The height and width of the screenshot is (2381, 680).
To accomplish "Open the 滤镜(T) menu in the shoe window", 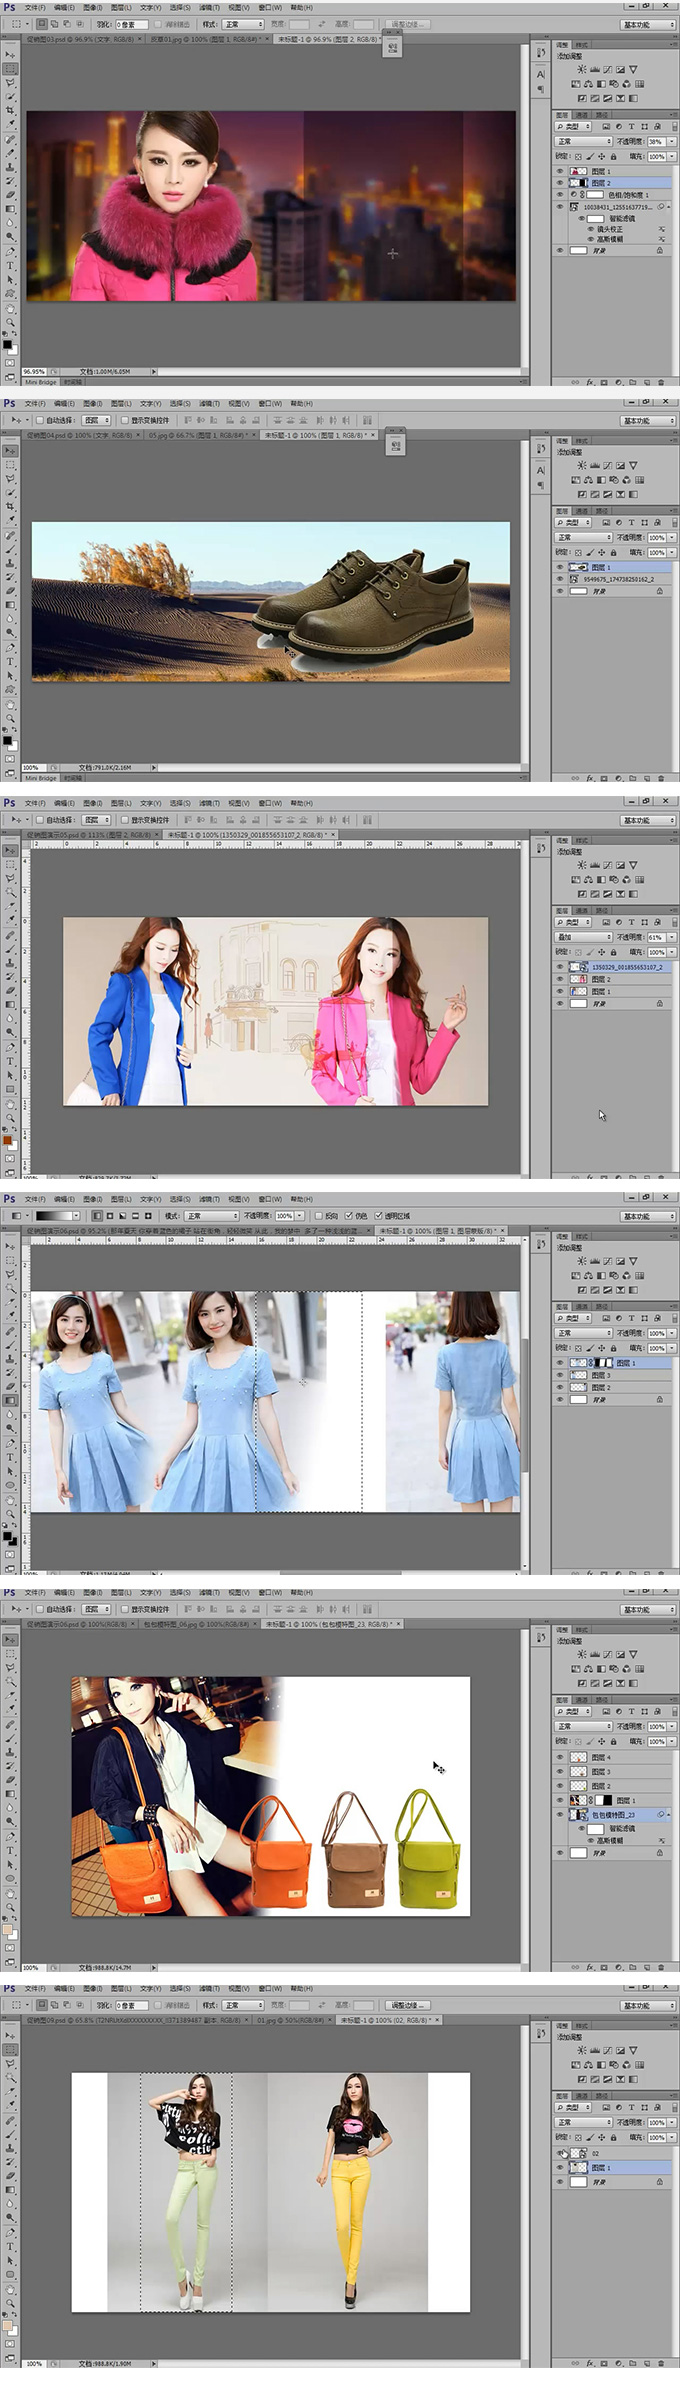I will pyautogui.click(x=208, y=404).
